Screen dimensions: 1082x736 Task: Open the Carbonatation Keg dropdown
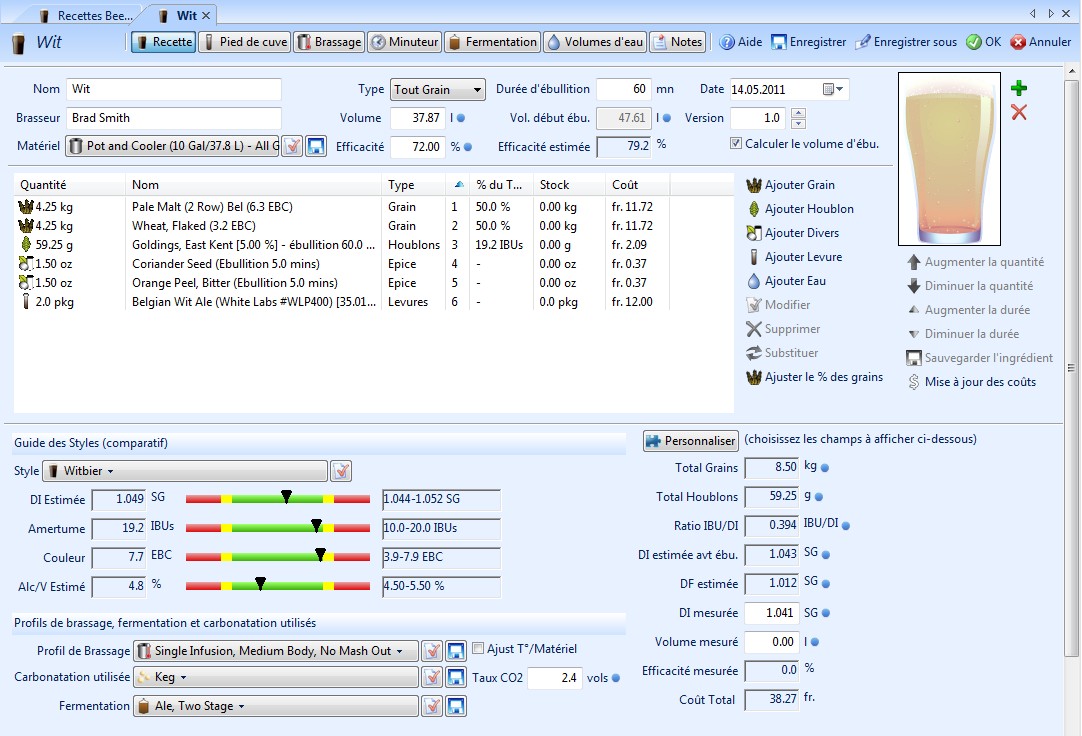[x=275, y=678]
